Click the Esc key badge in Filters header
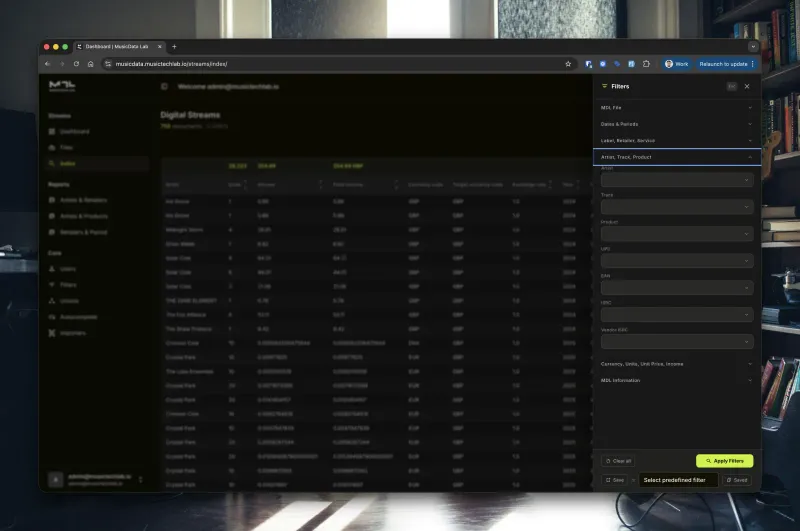This screenshot has width=800, height=531. coord(732,86)
